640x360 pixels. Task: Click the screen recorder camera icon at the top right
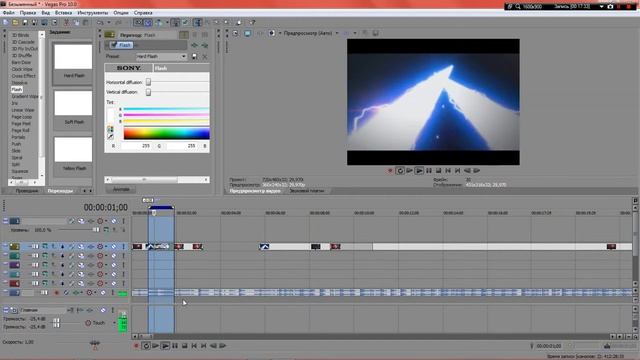tap(611, 7)
